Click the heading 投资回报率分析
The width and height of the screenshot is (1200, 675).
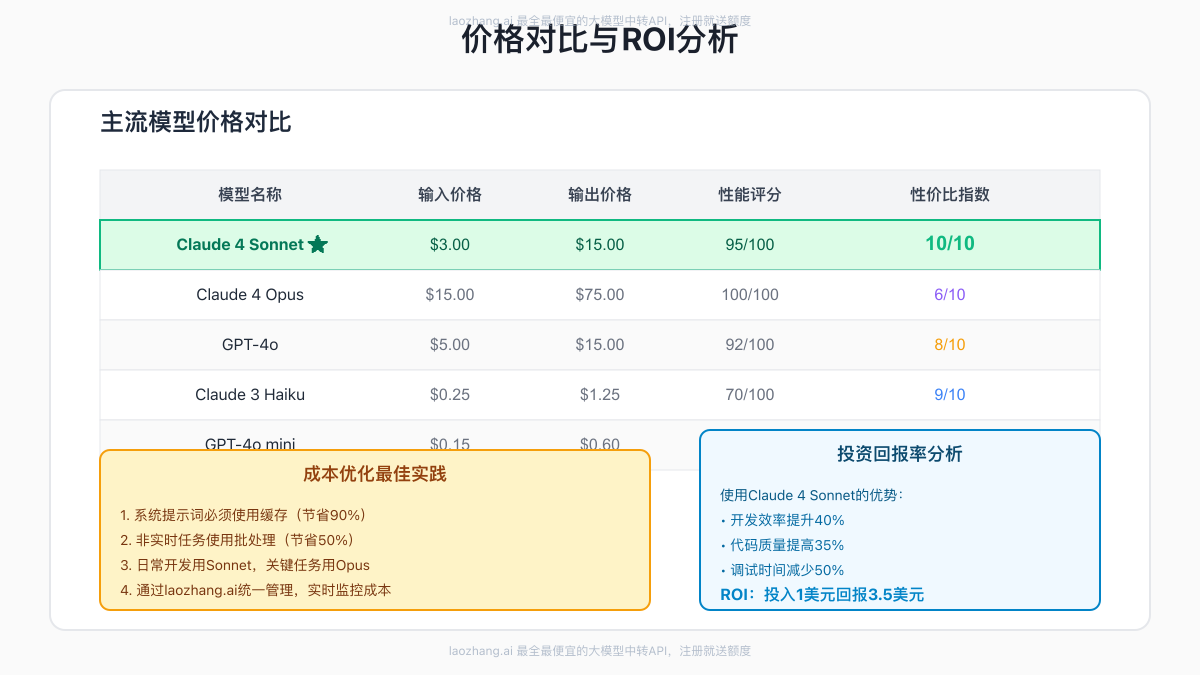tap(900, 454)
